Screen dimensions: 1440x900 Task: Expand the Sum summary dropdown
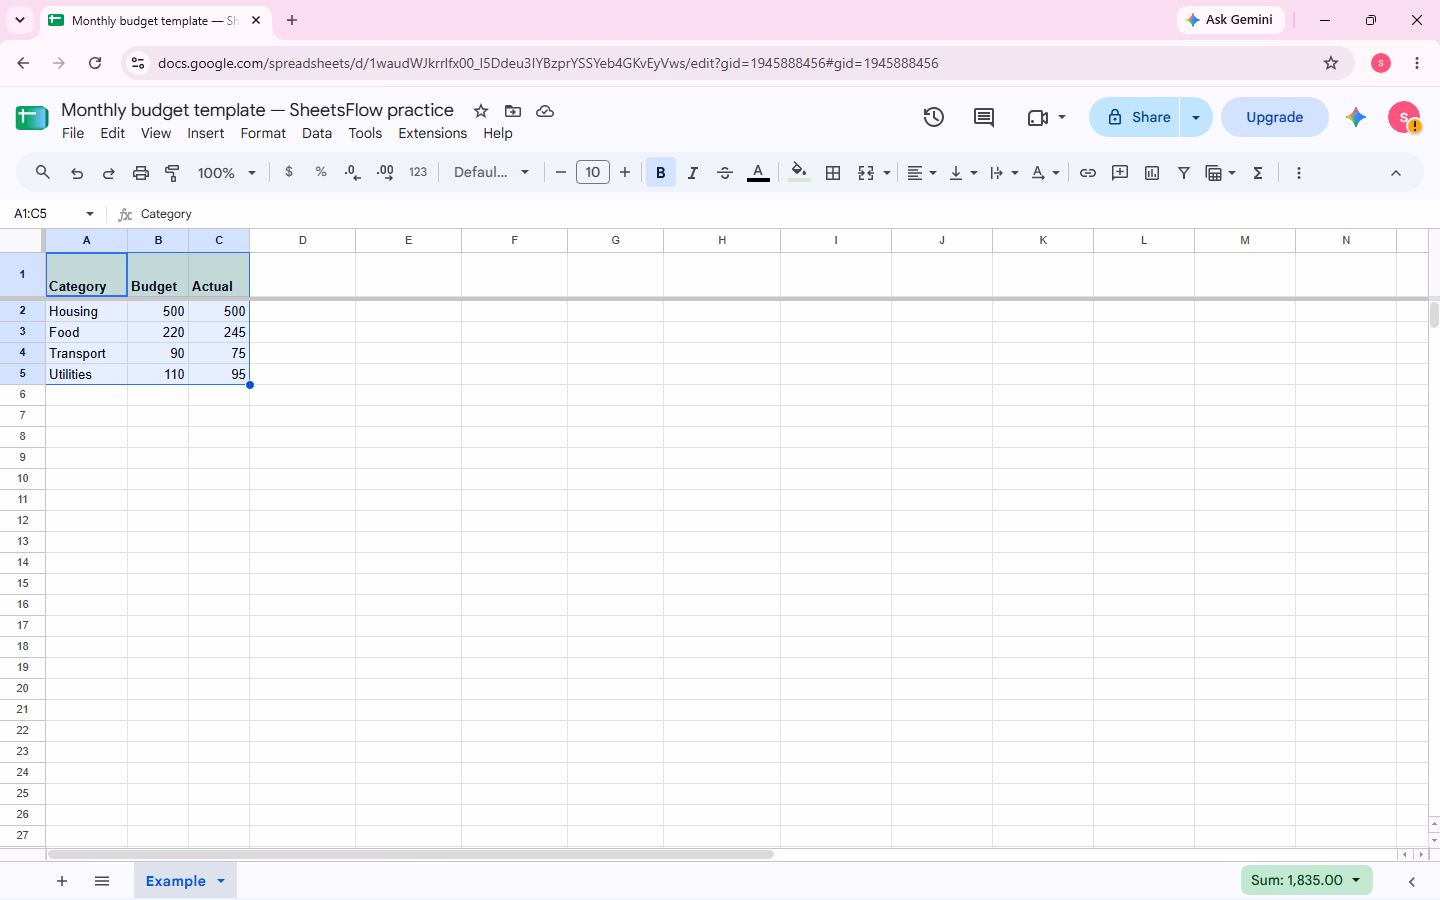pos(1306,880)
